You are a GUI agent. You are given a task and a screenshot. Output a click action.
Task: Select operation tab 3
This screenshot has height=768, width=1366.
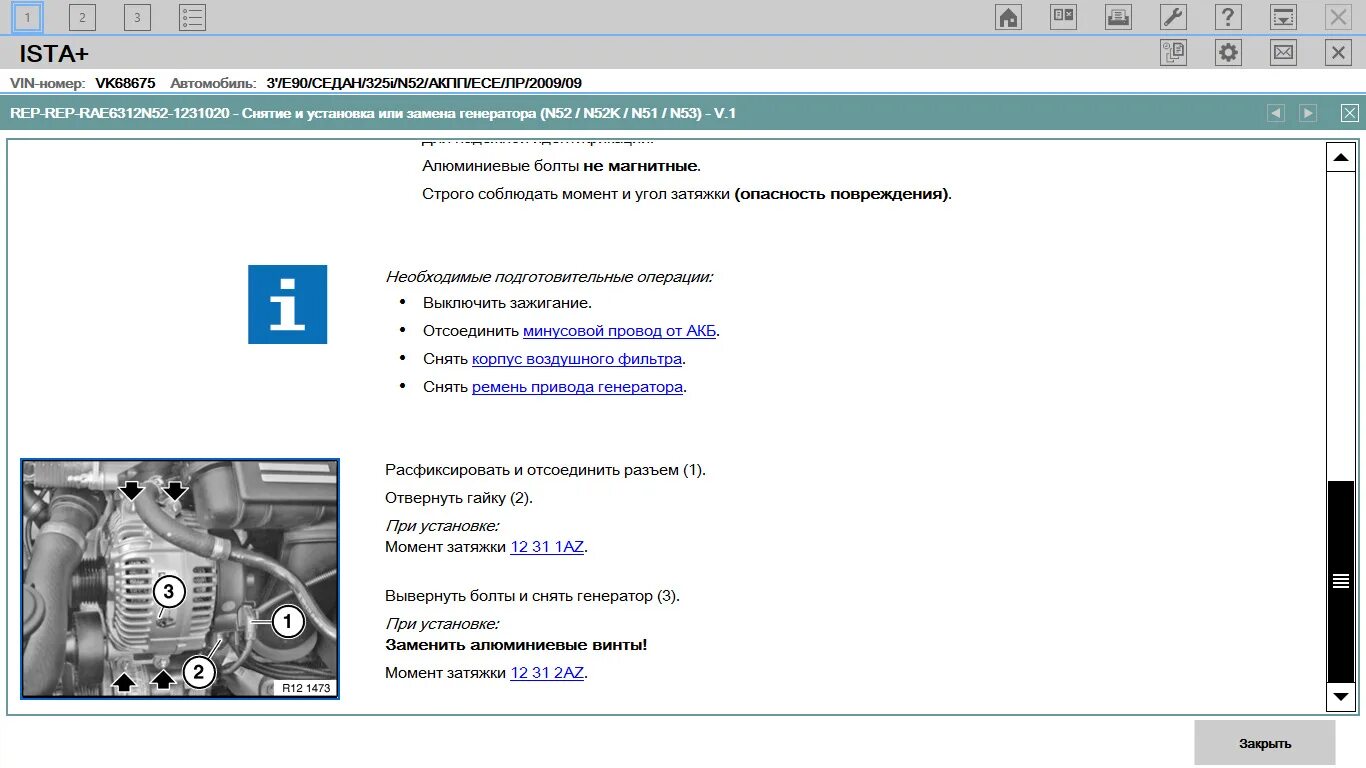coord(137,17)
